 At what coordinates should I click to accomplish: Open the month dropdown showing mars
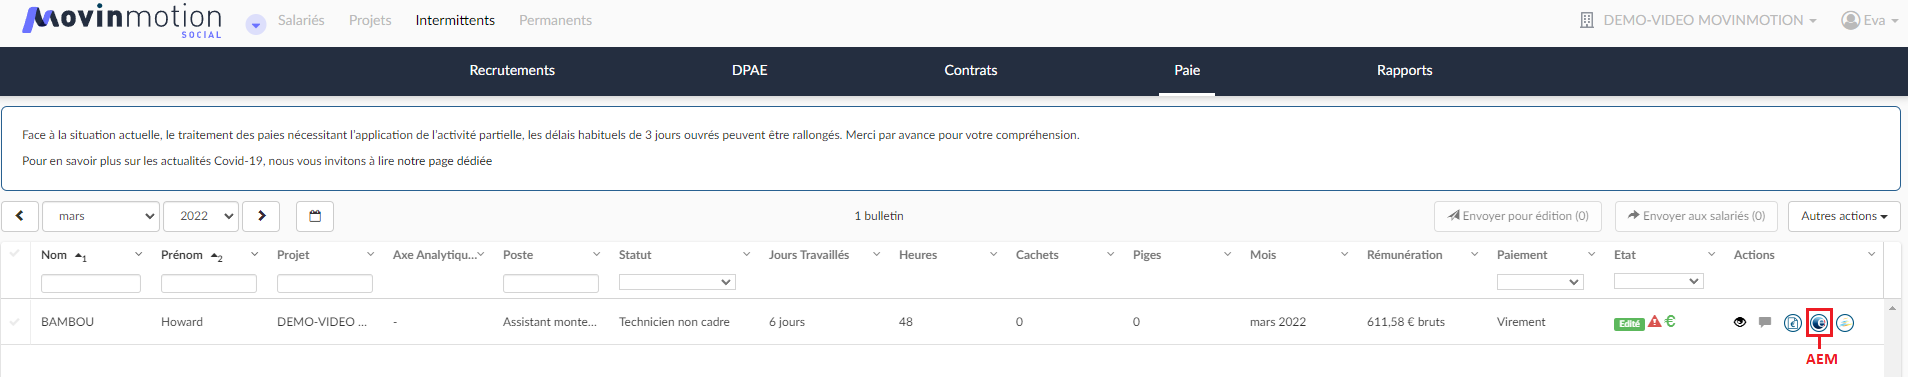pos(101,216)
